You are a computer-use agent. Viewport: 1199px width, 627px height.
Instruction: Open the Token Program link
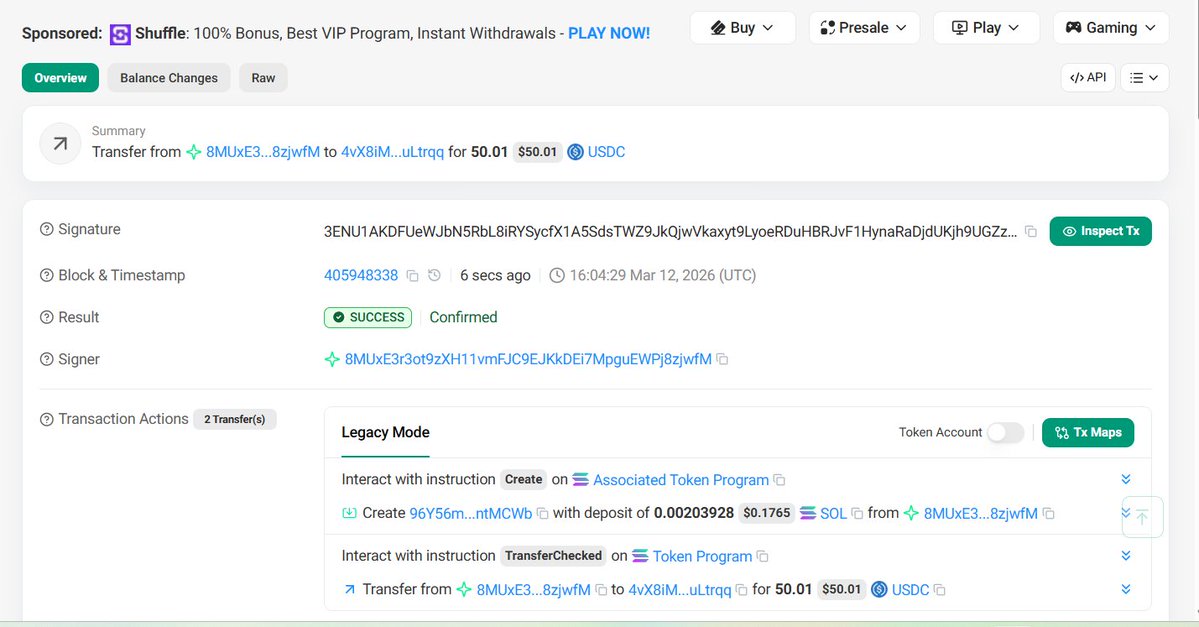tap(702, 557)
